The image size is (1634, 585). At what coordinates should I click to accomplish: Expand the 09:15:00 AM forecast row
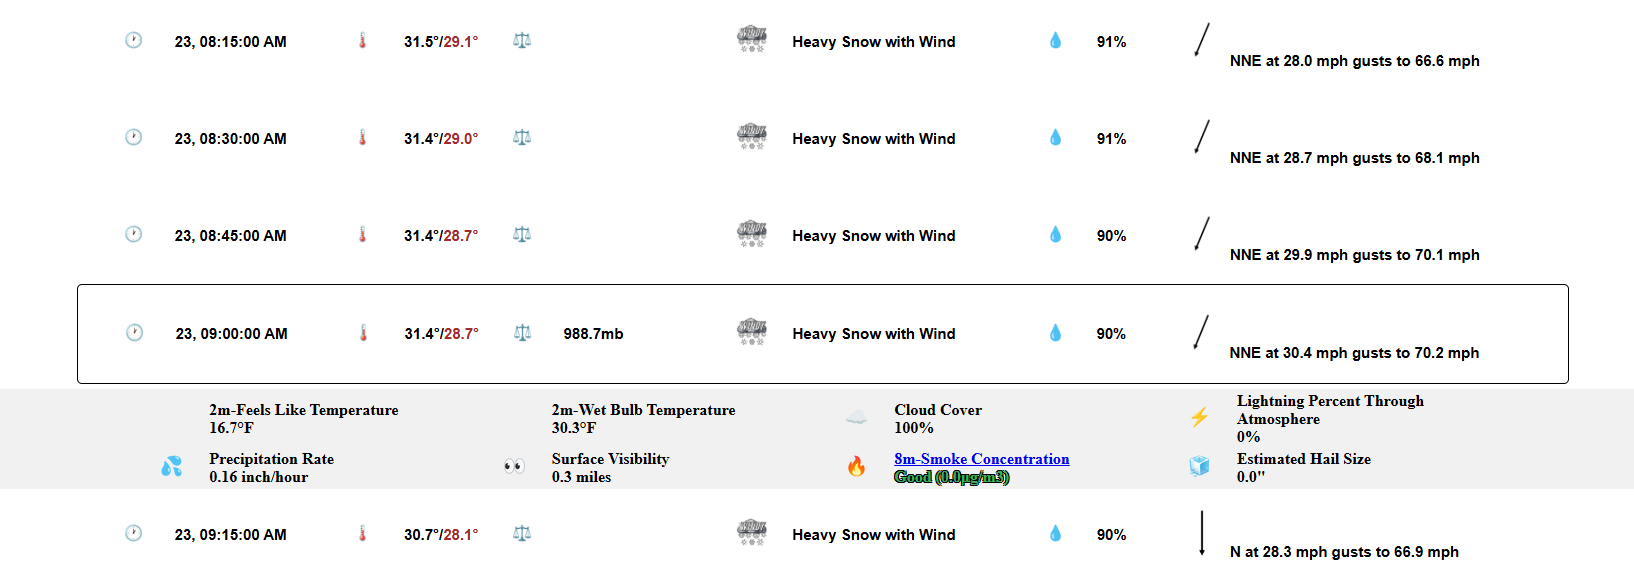click(x=822, y=535)
